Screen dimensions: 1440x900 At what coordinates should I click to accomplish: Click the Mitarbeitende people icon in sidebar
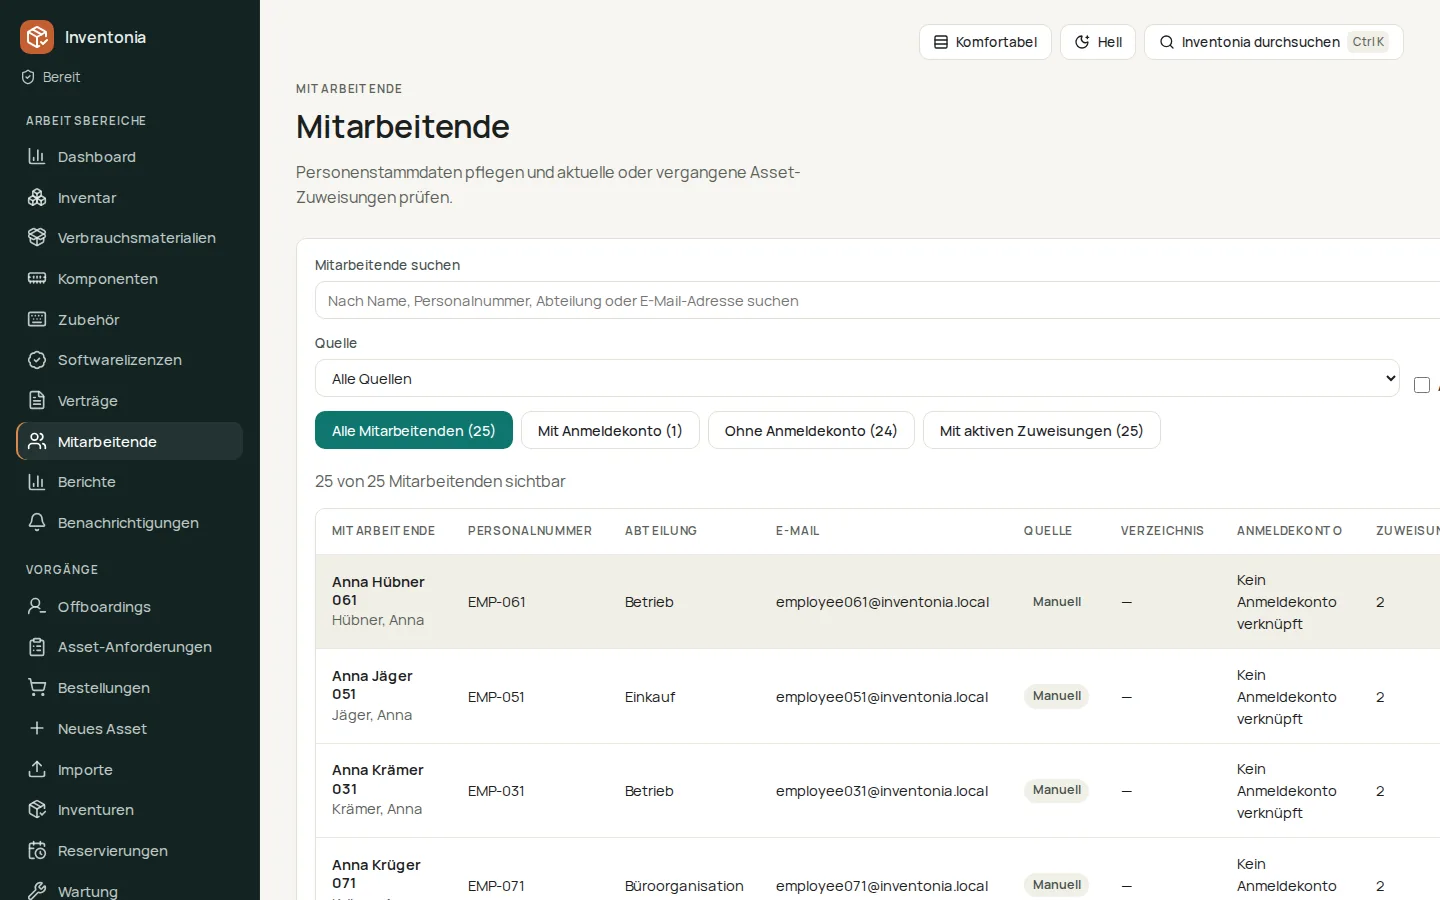click(x=37, y=441)
